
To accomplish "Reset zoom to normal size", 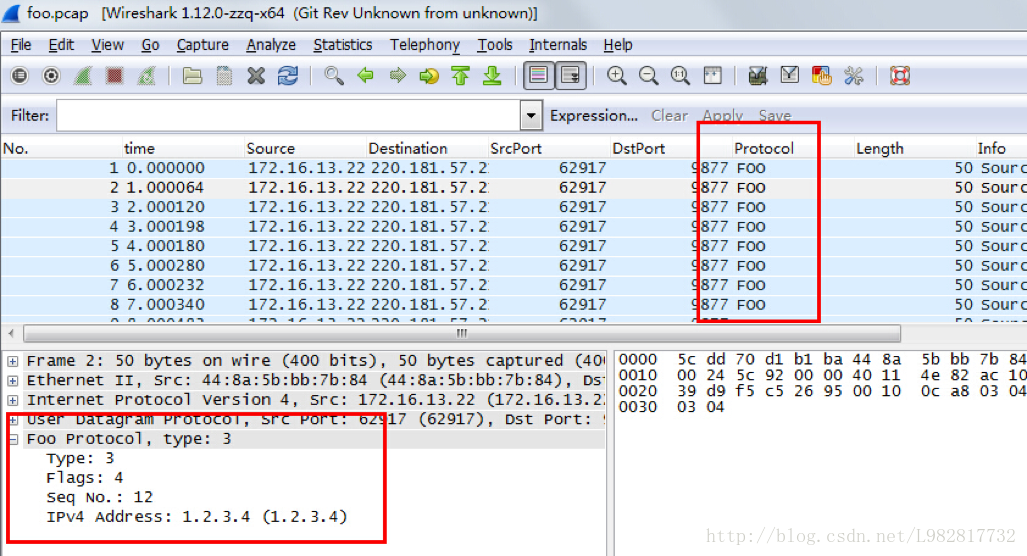I will point(680,76).
